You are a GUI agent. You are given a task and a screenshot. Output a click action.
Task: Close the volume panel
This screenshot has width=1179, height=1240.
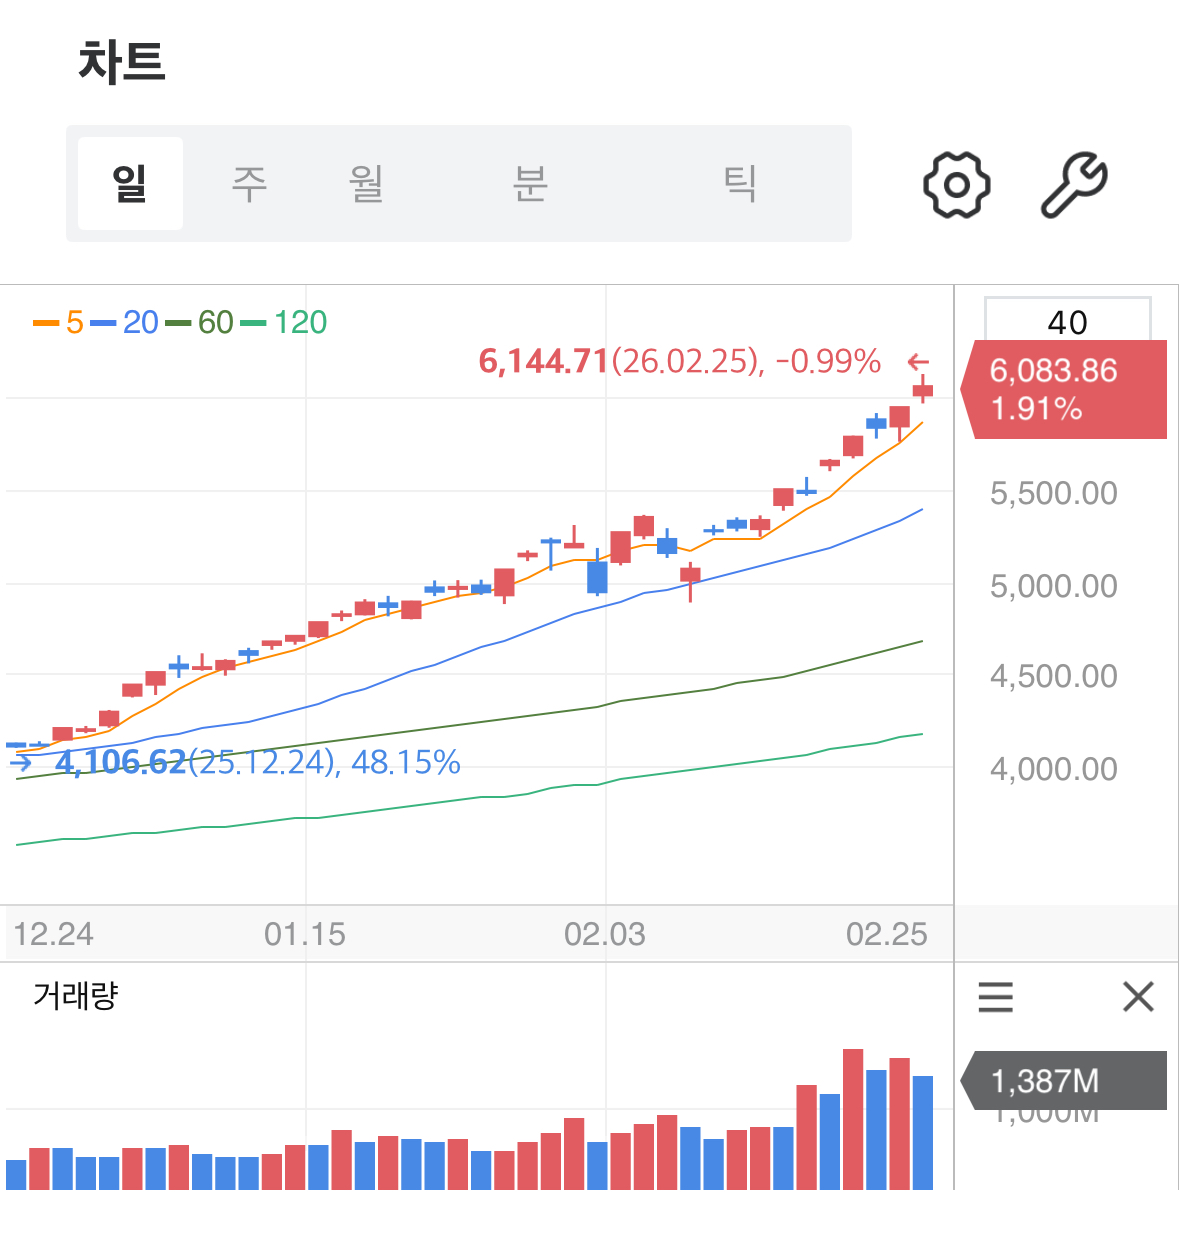click(x=1138, y=997)
